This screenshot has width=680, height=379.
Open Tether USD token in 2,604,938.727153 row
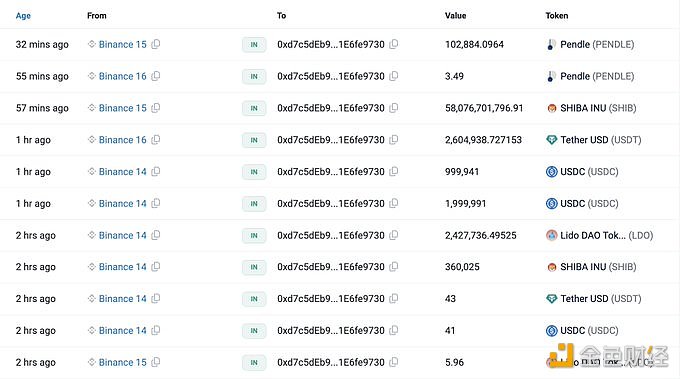point(601,140)
